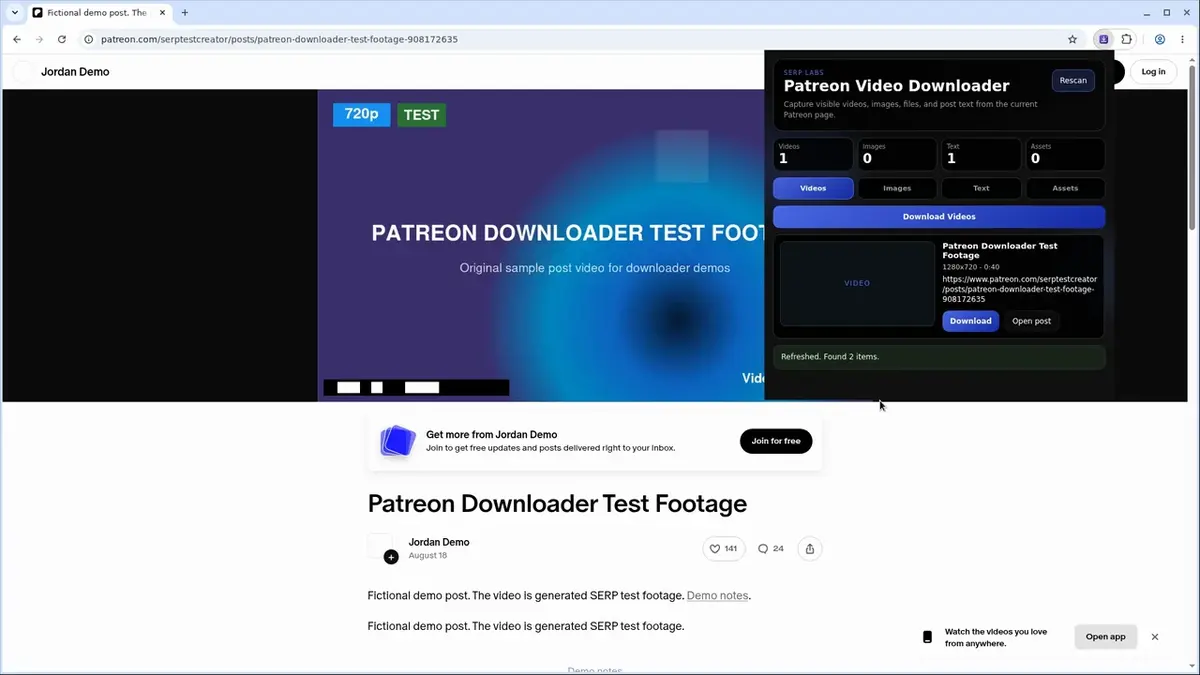
Task: Click the green TEST badge on video
Action: [421, 115]
